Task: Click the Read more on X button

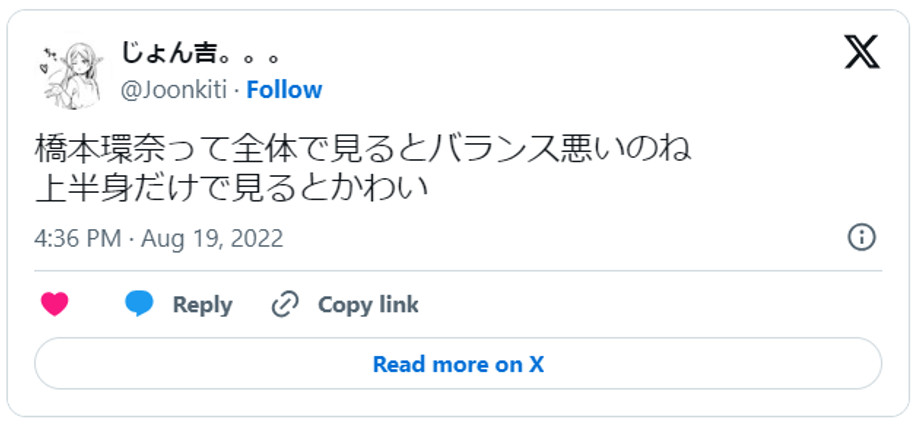Action: point(458,364)
